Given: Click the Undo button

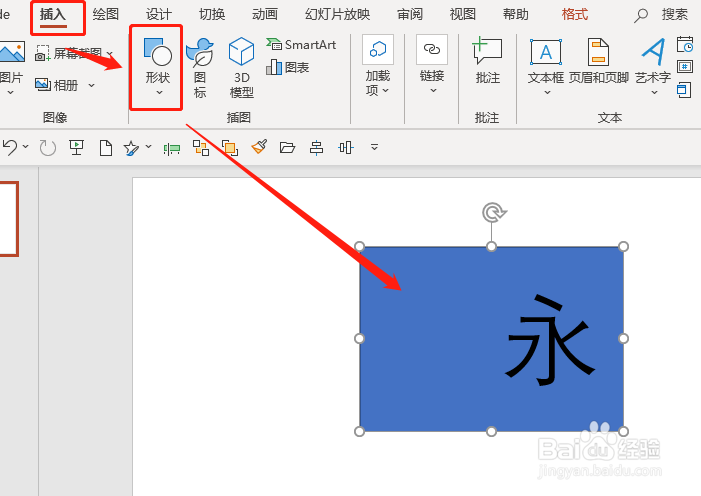Looking at the screenshot, I should [x=10, y=148].
